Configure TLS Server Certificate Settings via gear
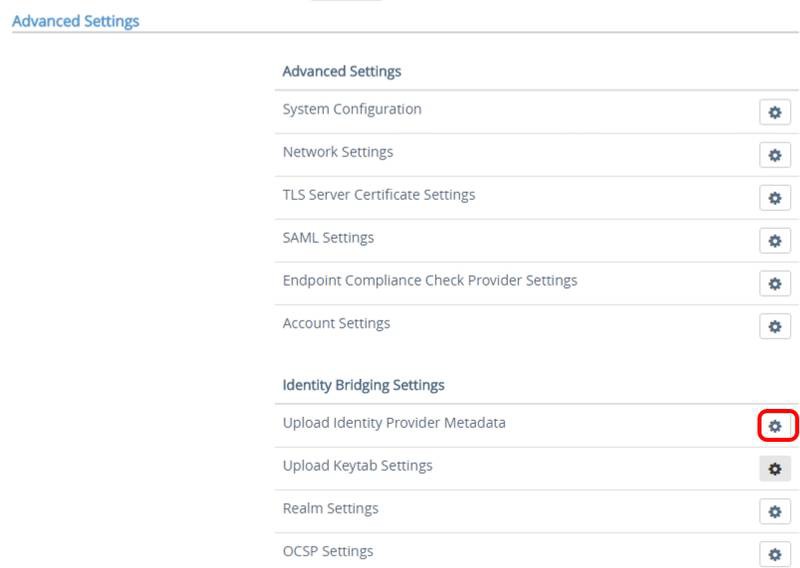The width and height of the screenshot is (800, 568). [x=774, y=198]
